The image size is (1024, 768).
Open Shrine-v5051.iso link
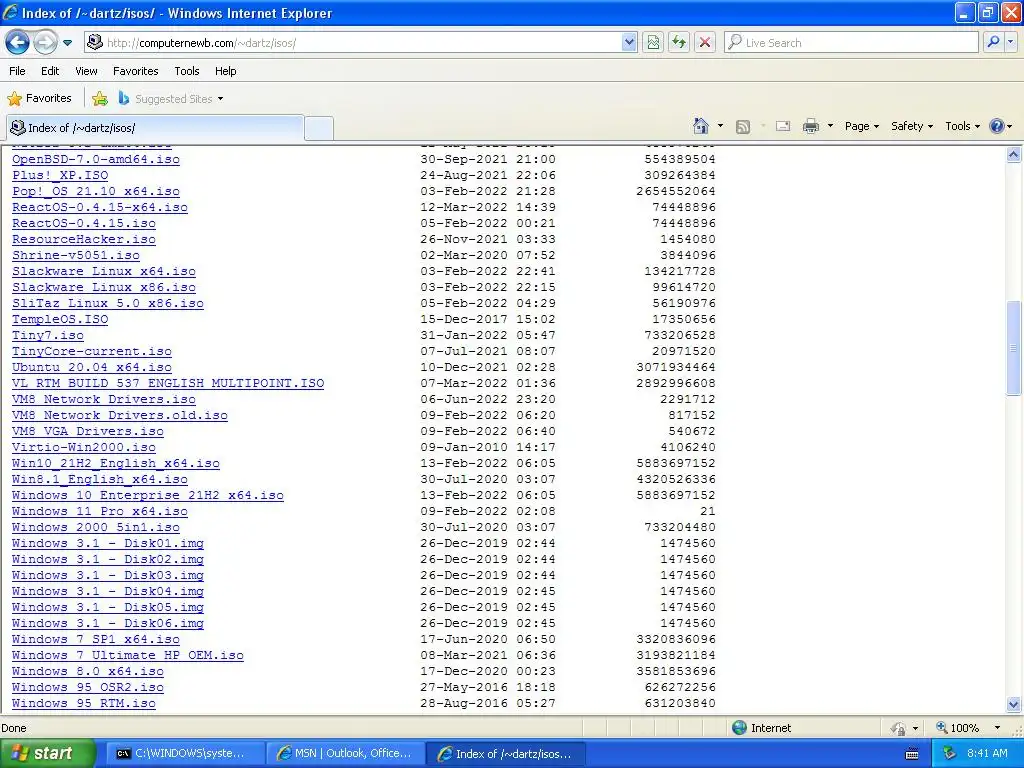tap(76, 255)
